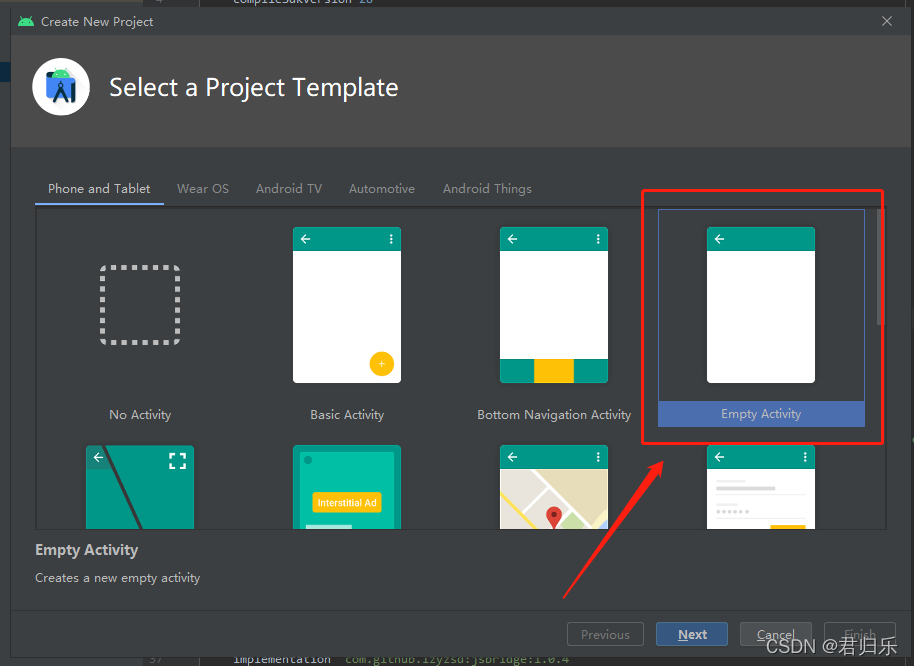Click the Next button
Viewport: 914px width, 666px height.
pyautogui.click(x=691, y=633)
